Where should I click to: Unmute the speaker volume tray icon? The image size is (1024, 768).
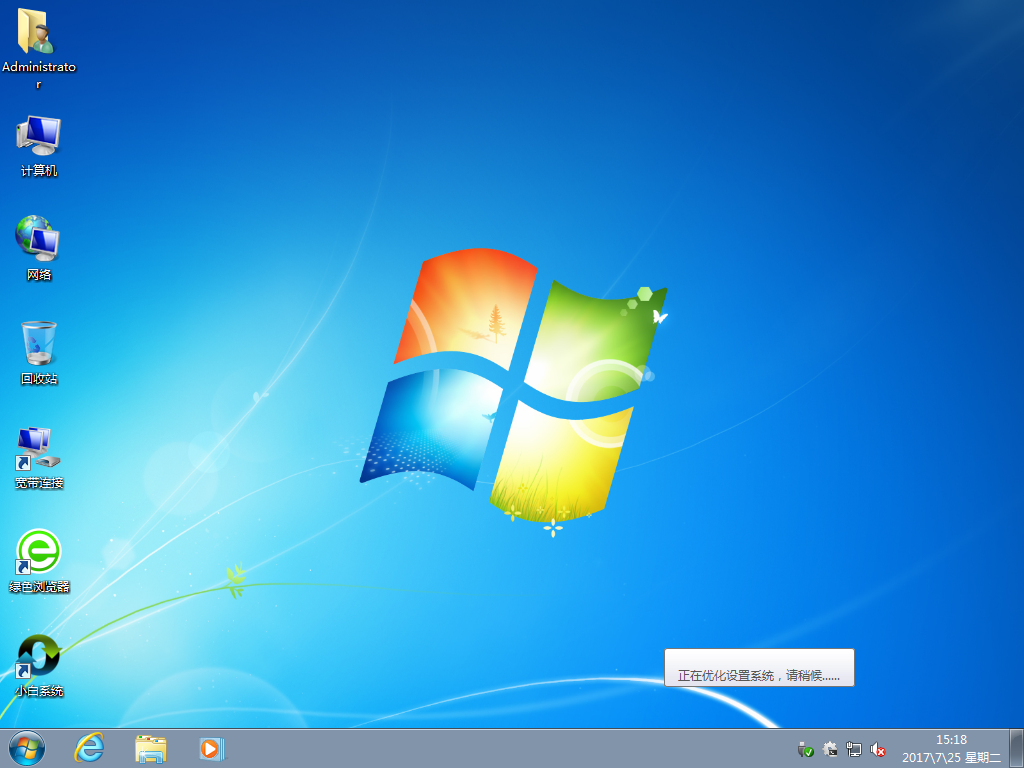click(x=878, y=749)
